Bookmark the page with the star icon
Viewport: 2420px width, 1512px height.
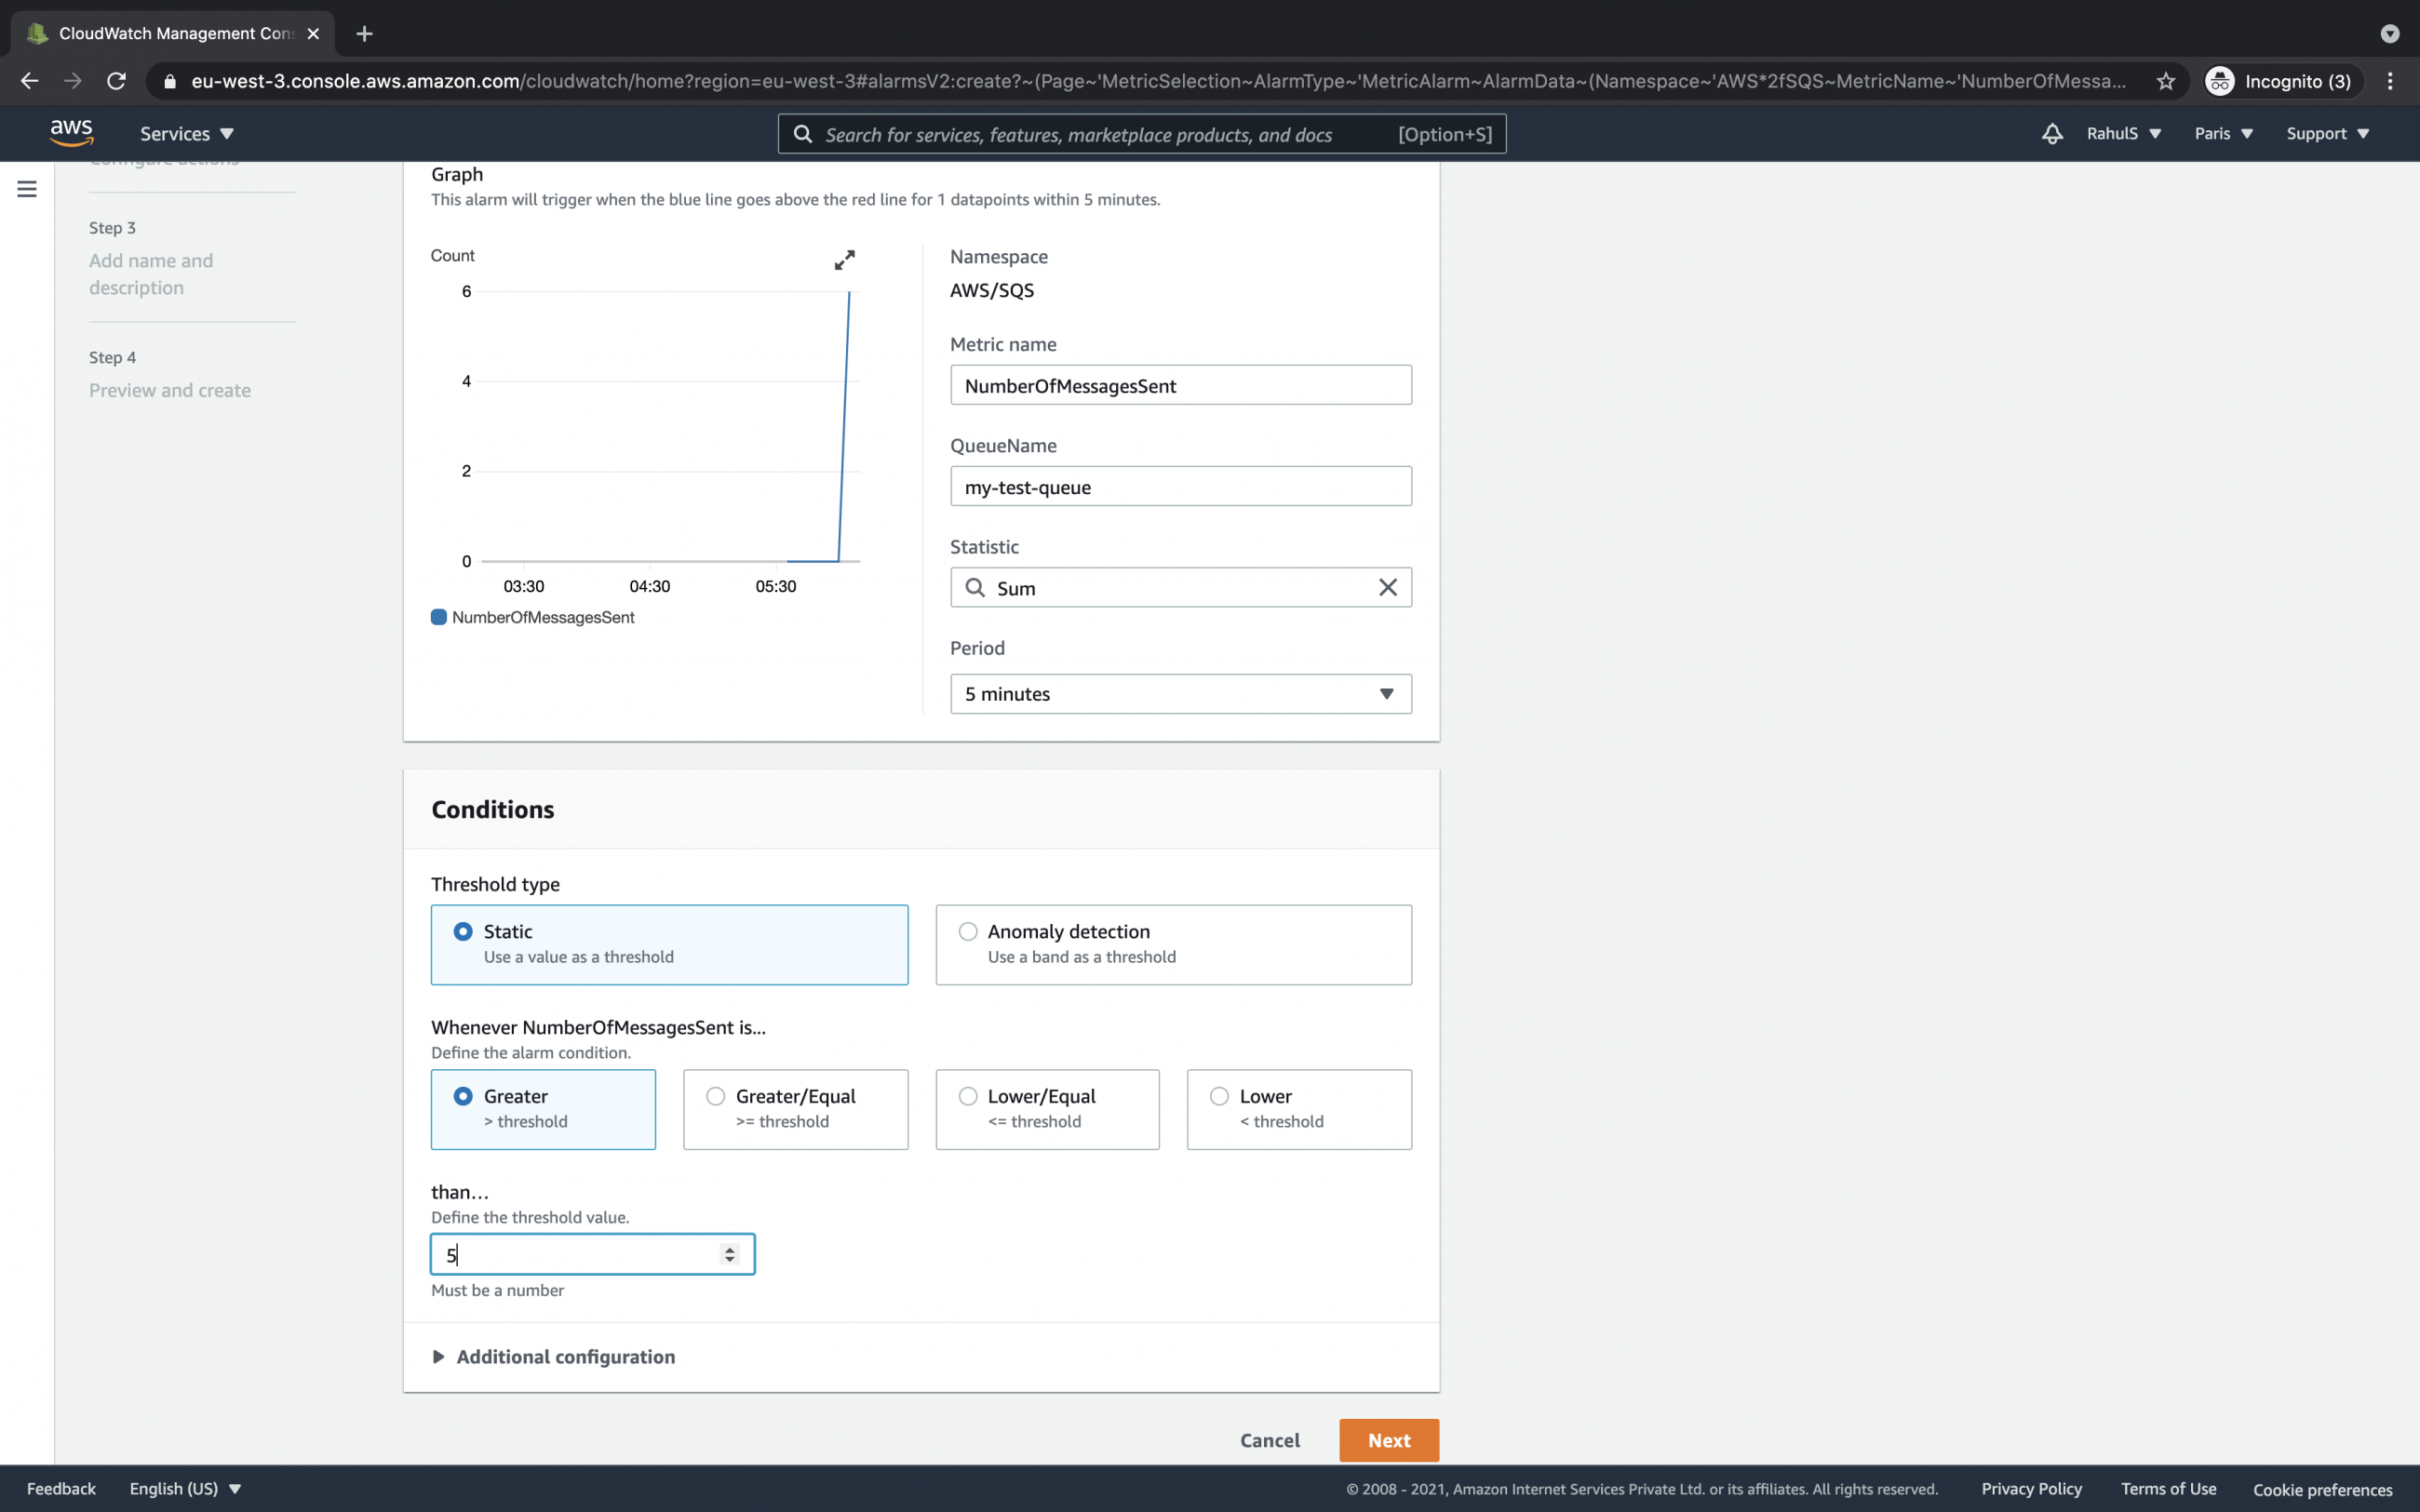(x=2164, y=81)
